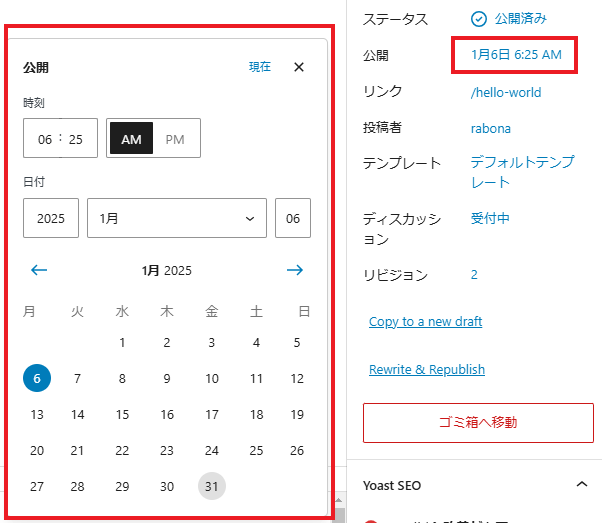Collapse the Yoast SEO panel
This screenshot has width=602, height=523.
(582, 485)
